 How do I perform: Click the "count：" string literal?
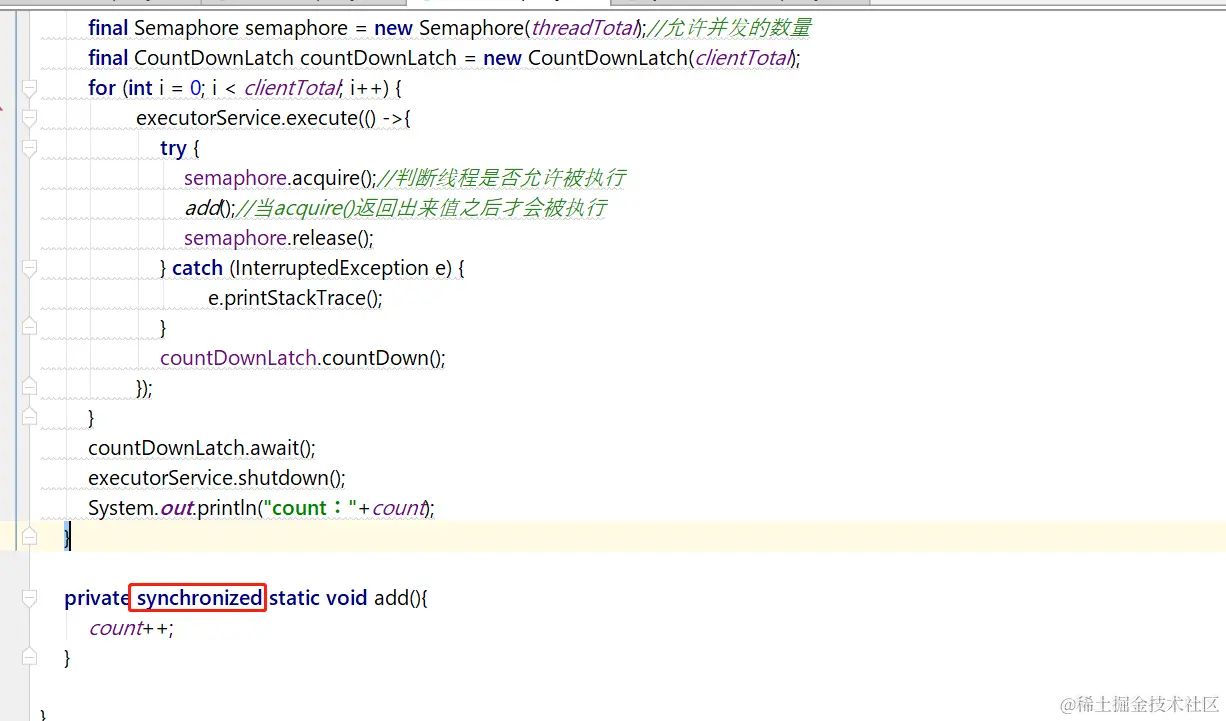click(309, 508)
